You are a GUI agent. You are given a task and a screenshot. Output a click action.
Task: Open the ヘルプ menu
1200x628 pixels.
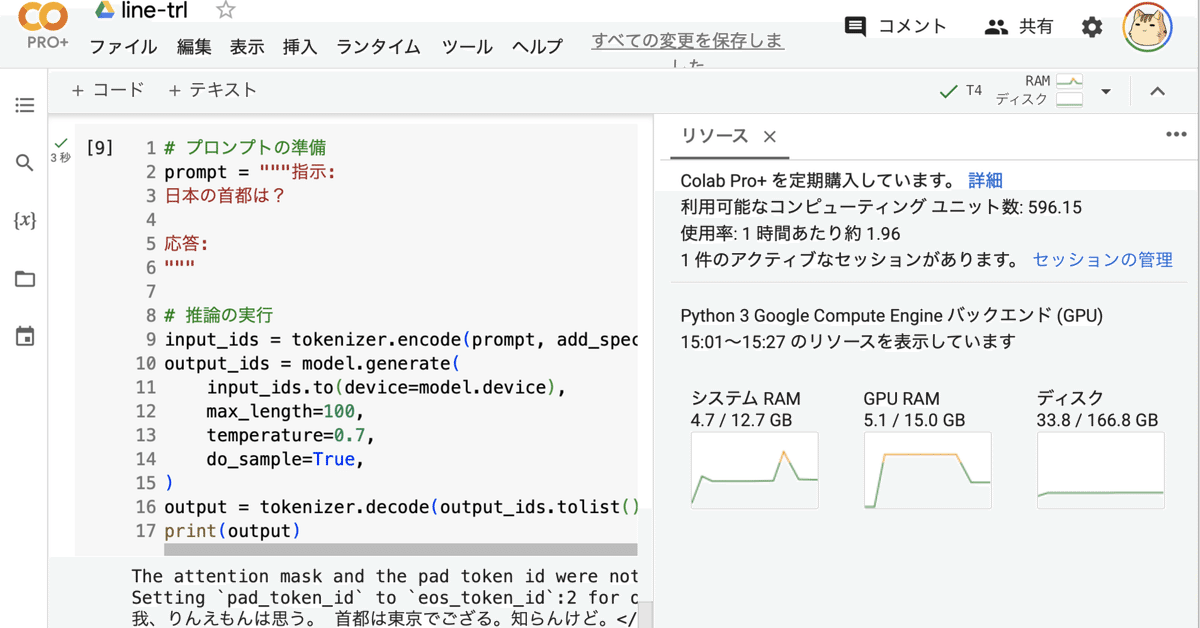coord(537,46)
